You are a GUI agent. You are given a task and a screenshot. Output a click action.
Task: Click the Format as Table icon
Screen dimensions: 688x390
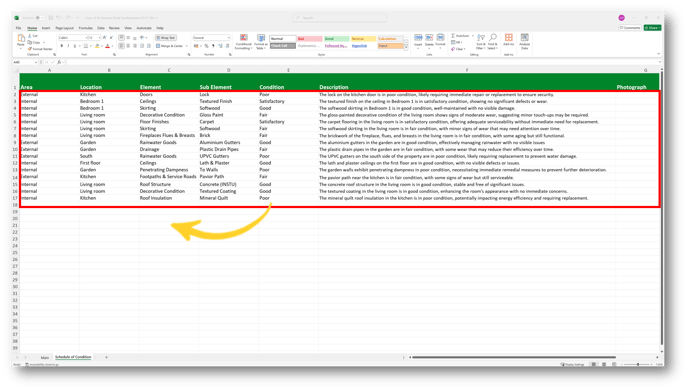[261, 42]
